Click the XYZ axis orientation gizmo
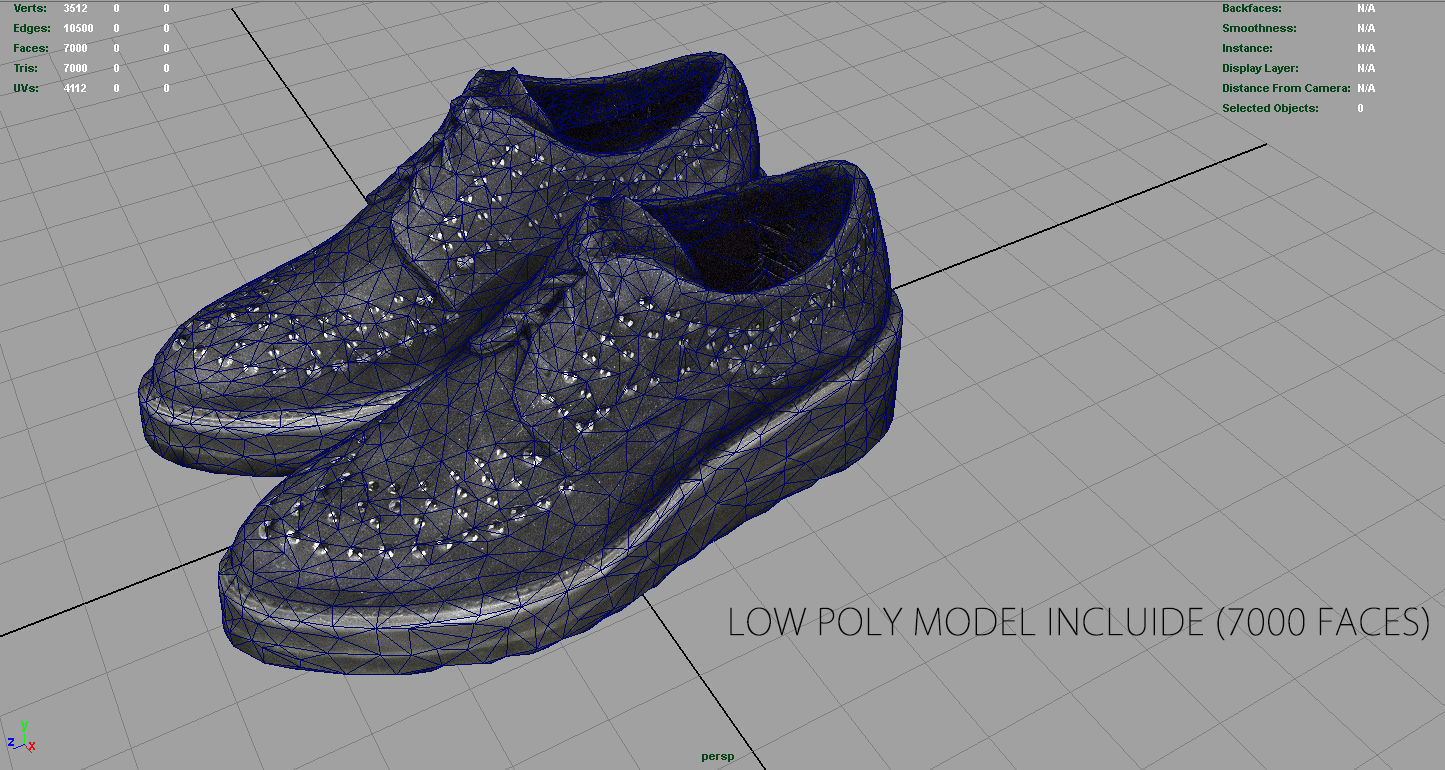Image resolution: width=1445 pixels, height=770 pixels. tap(21, 736)
